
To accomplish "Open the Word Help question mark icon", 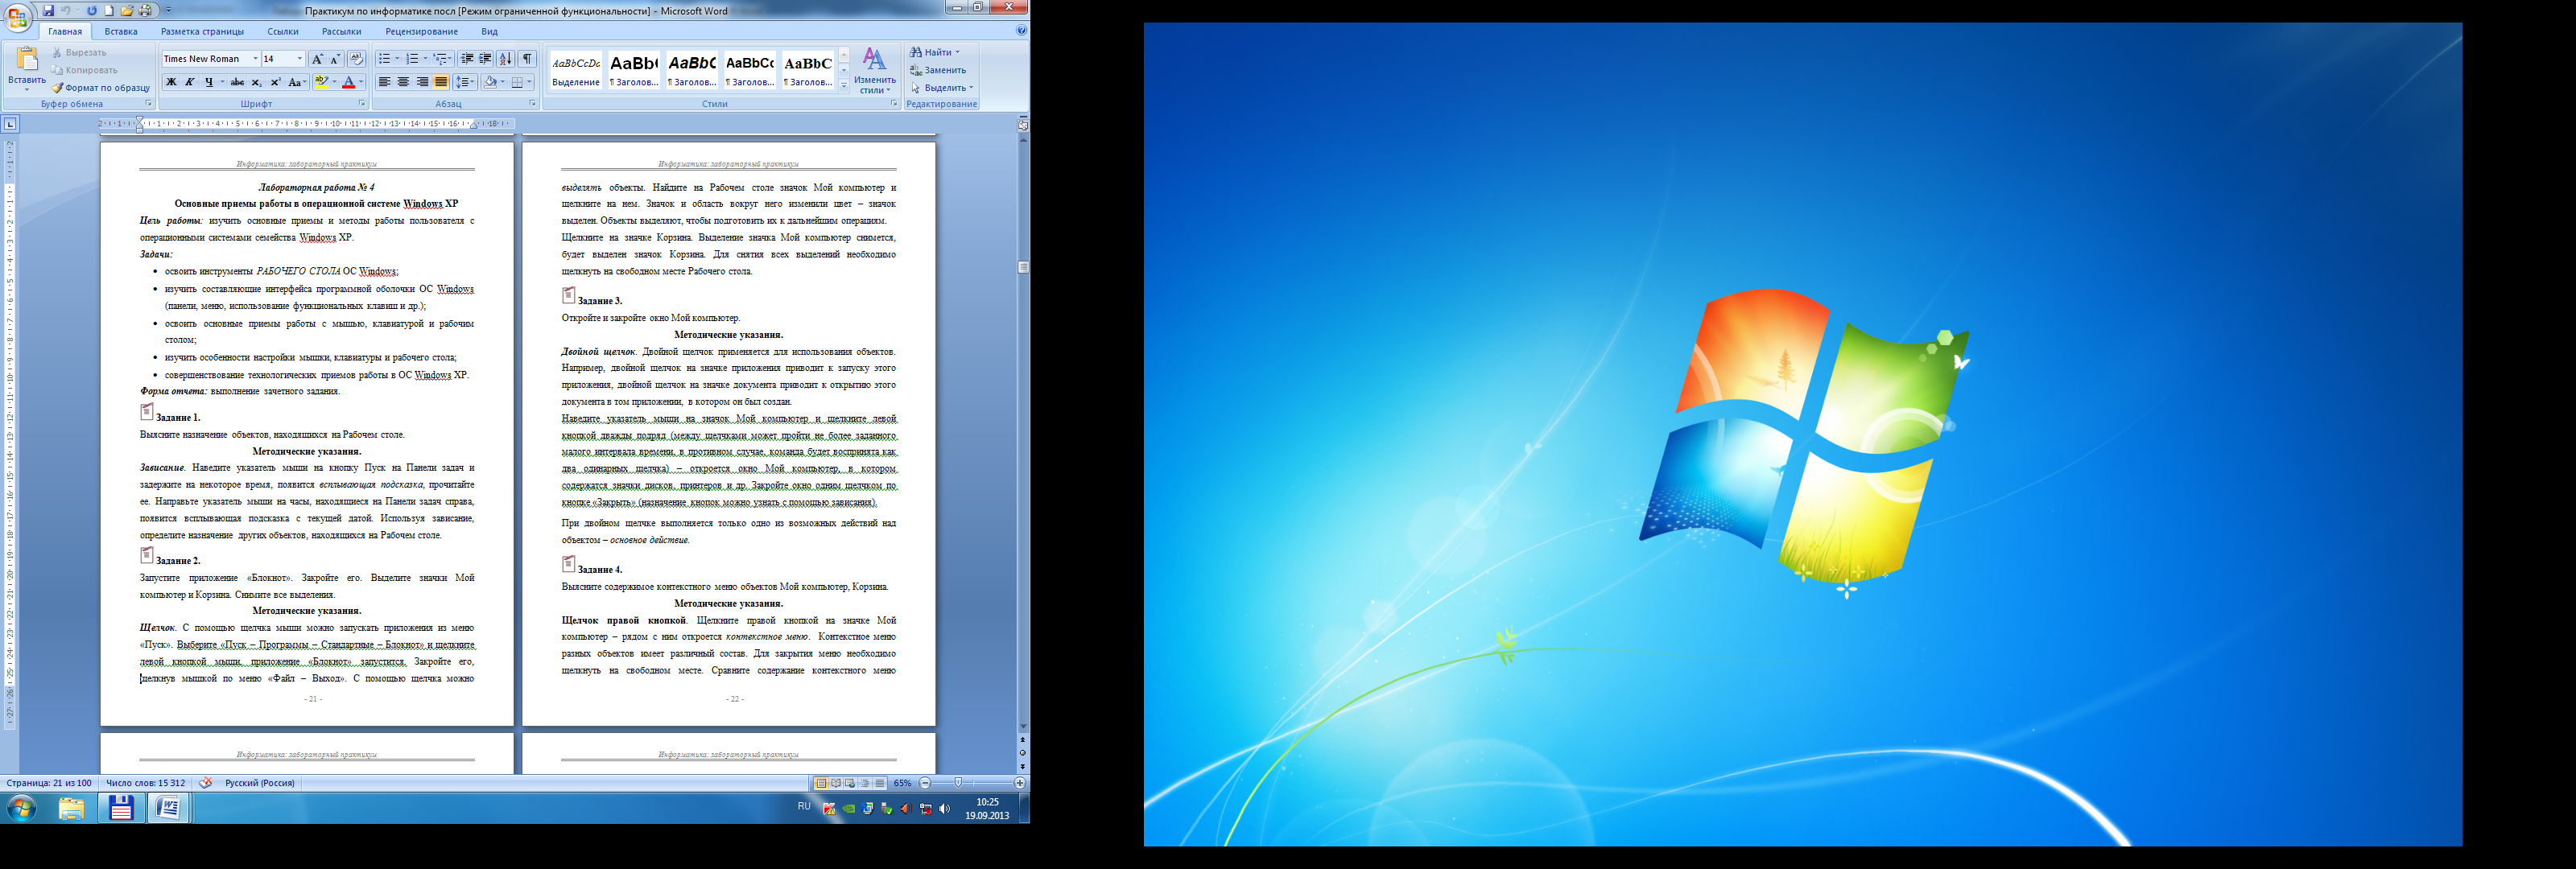I will click(x=1021, y=30).
